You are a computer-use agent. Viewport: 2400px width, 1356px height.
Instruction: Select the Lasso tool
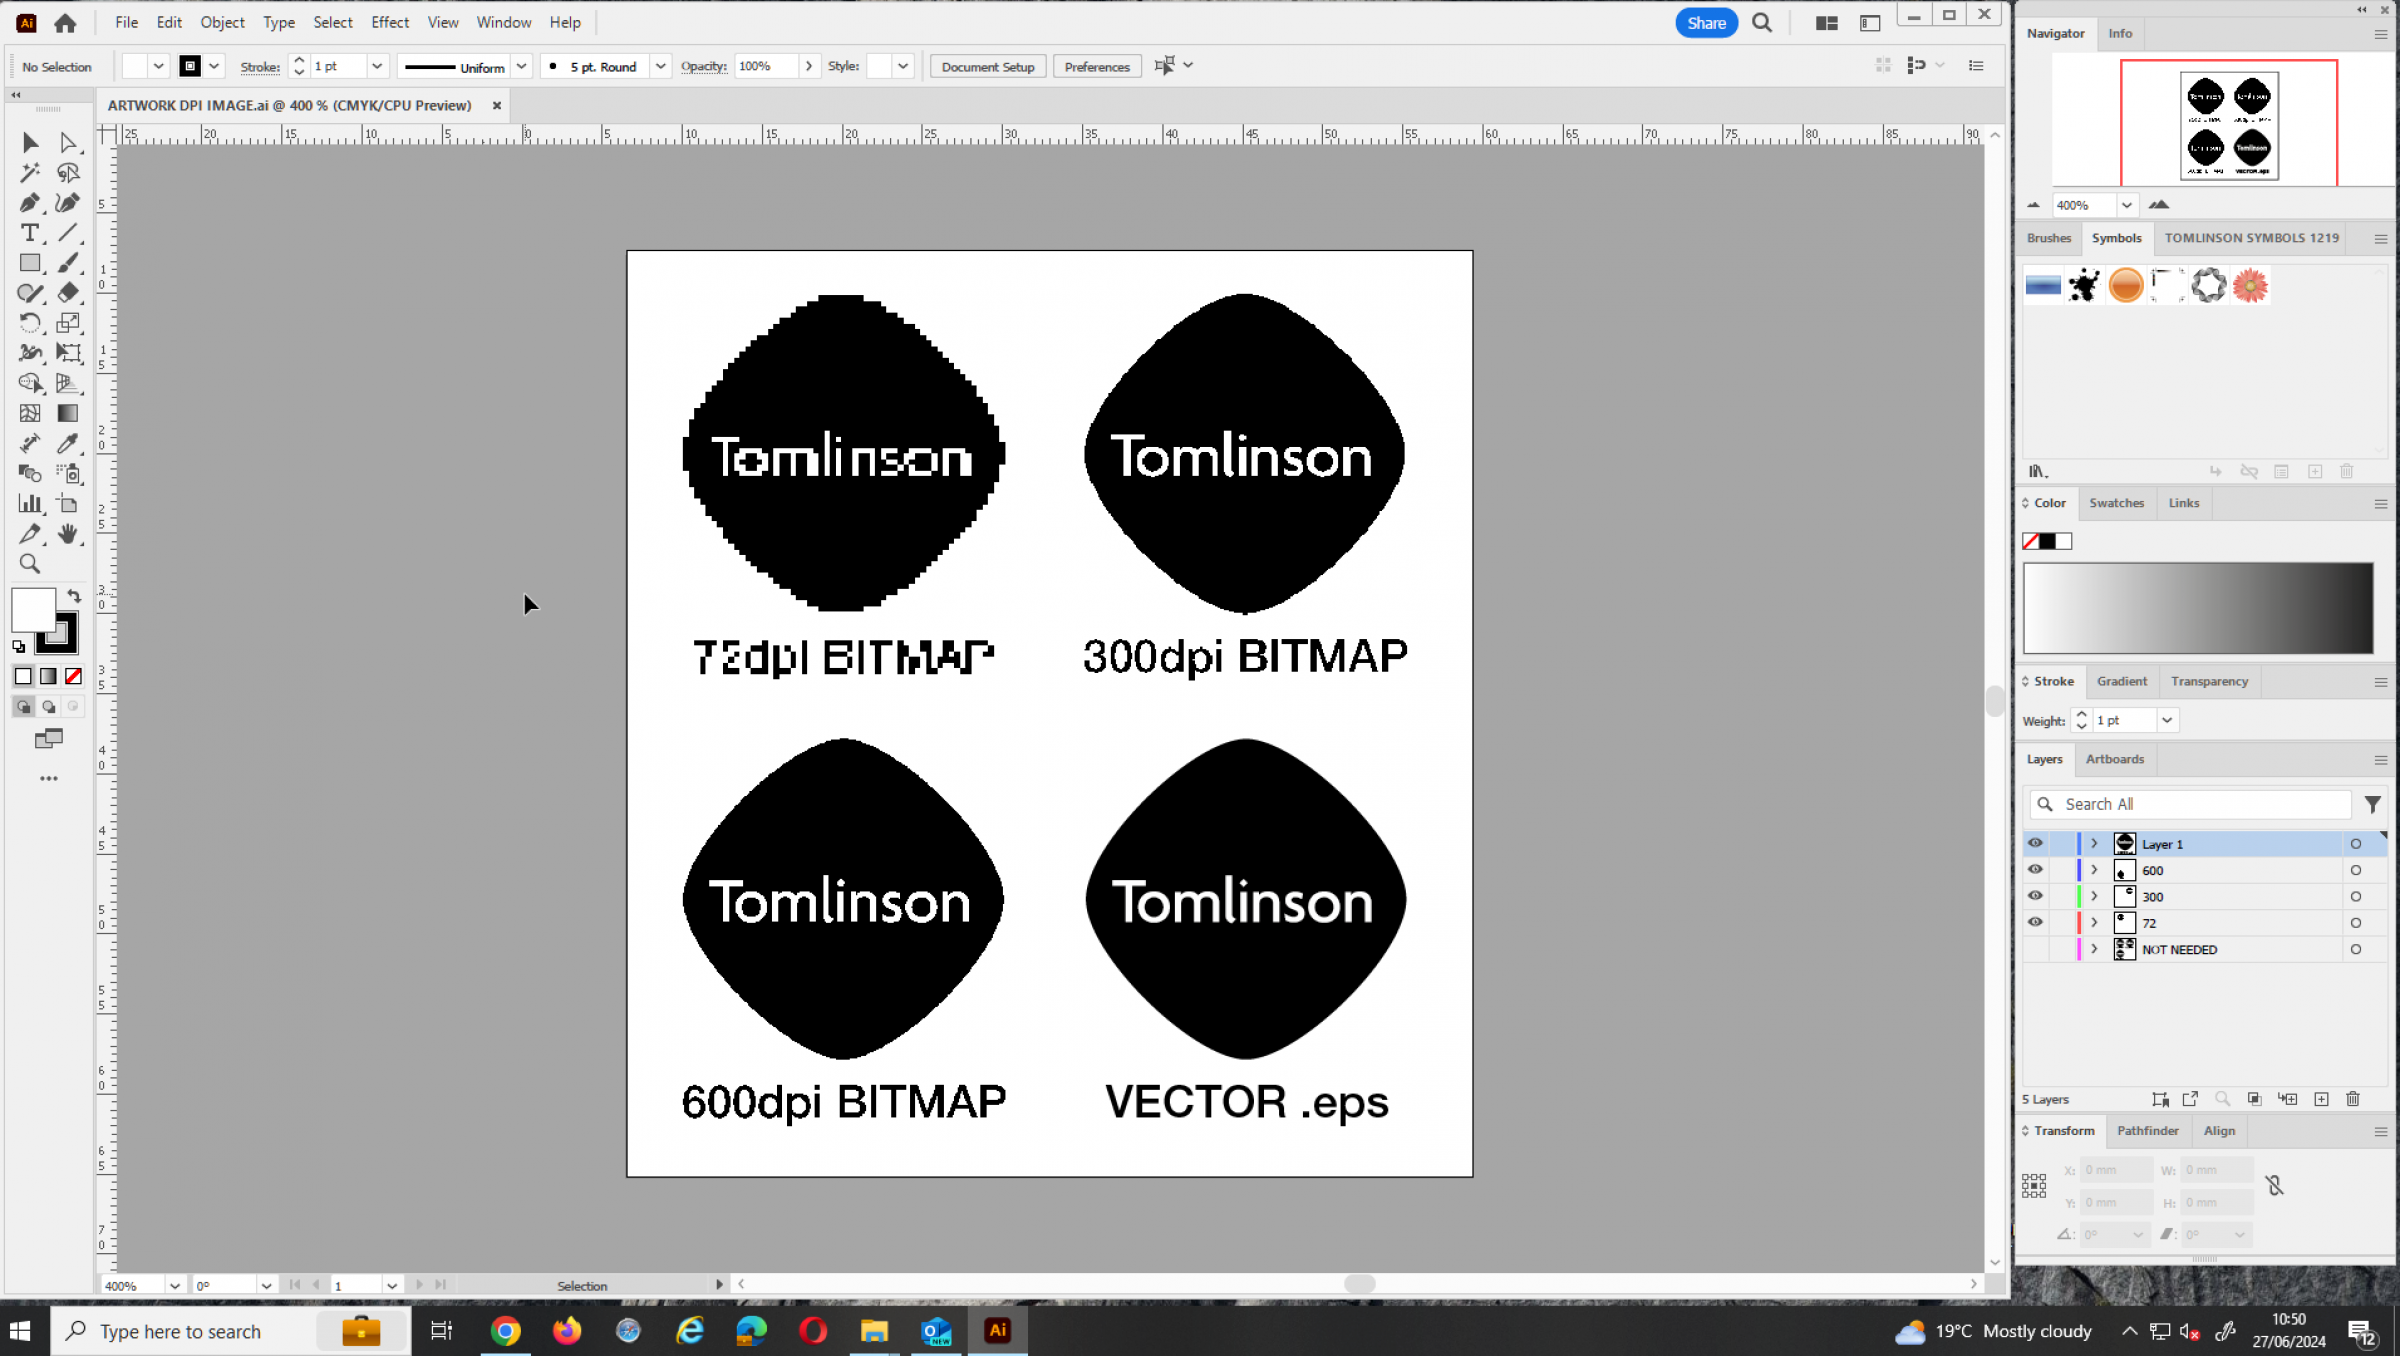click(x=68, y=173)
